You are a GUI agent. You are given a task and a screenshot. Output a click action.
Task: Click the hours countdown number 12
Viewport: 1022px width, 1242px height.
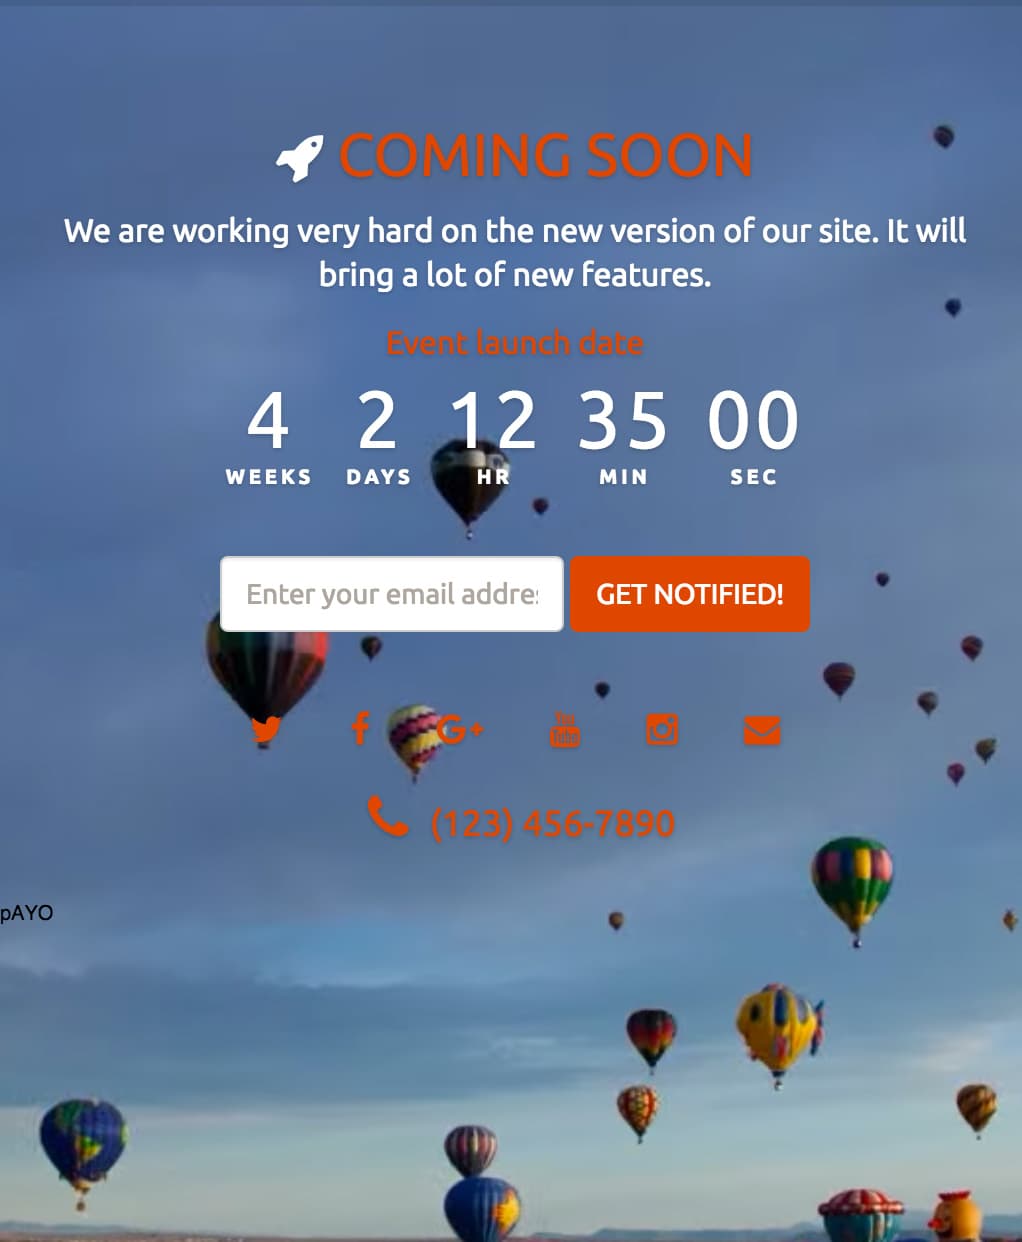tap(493, 421)
